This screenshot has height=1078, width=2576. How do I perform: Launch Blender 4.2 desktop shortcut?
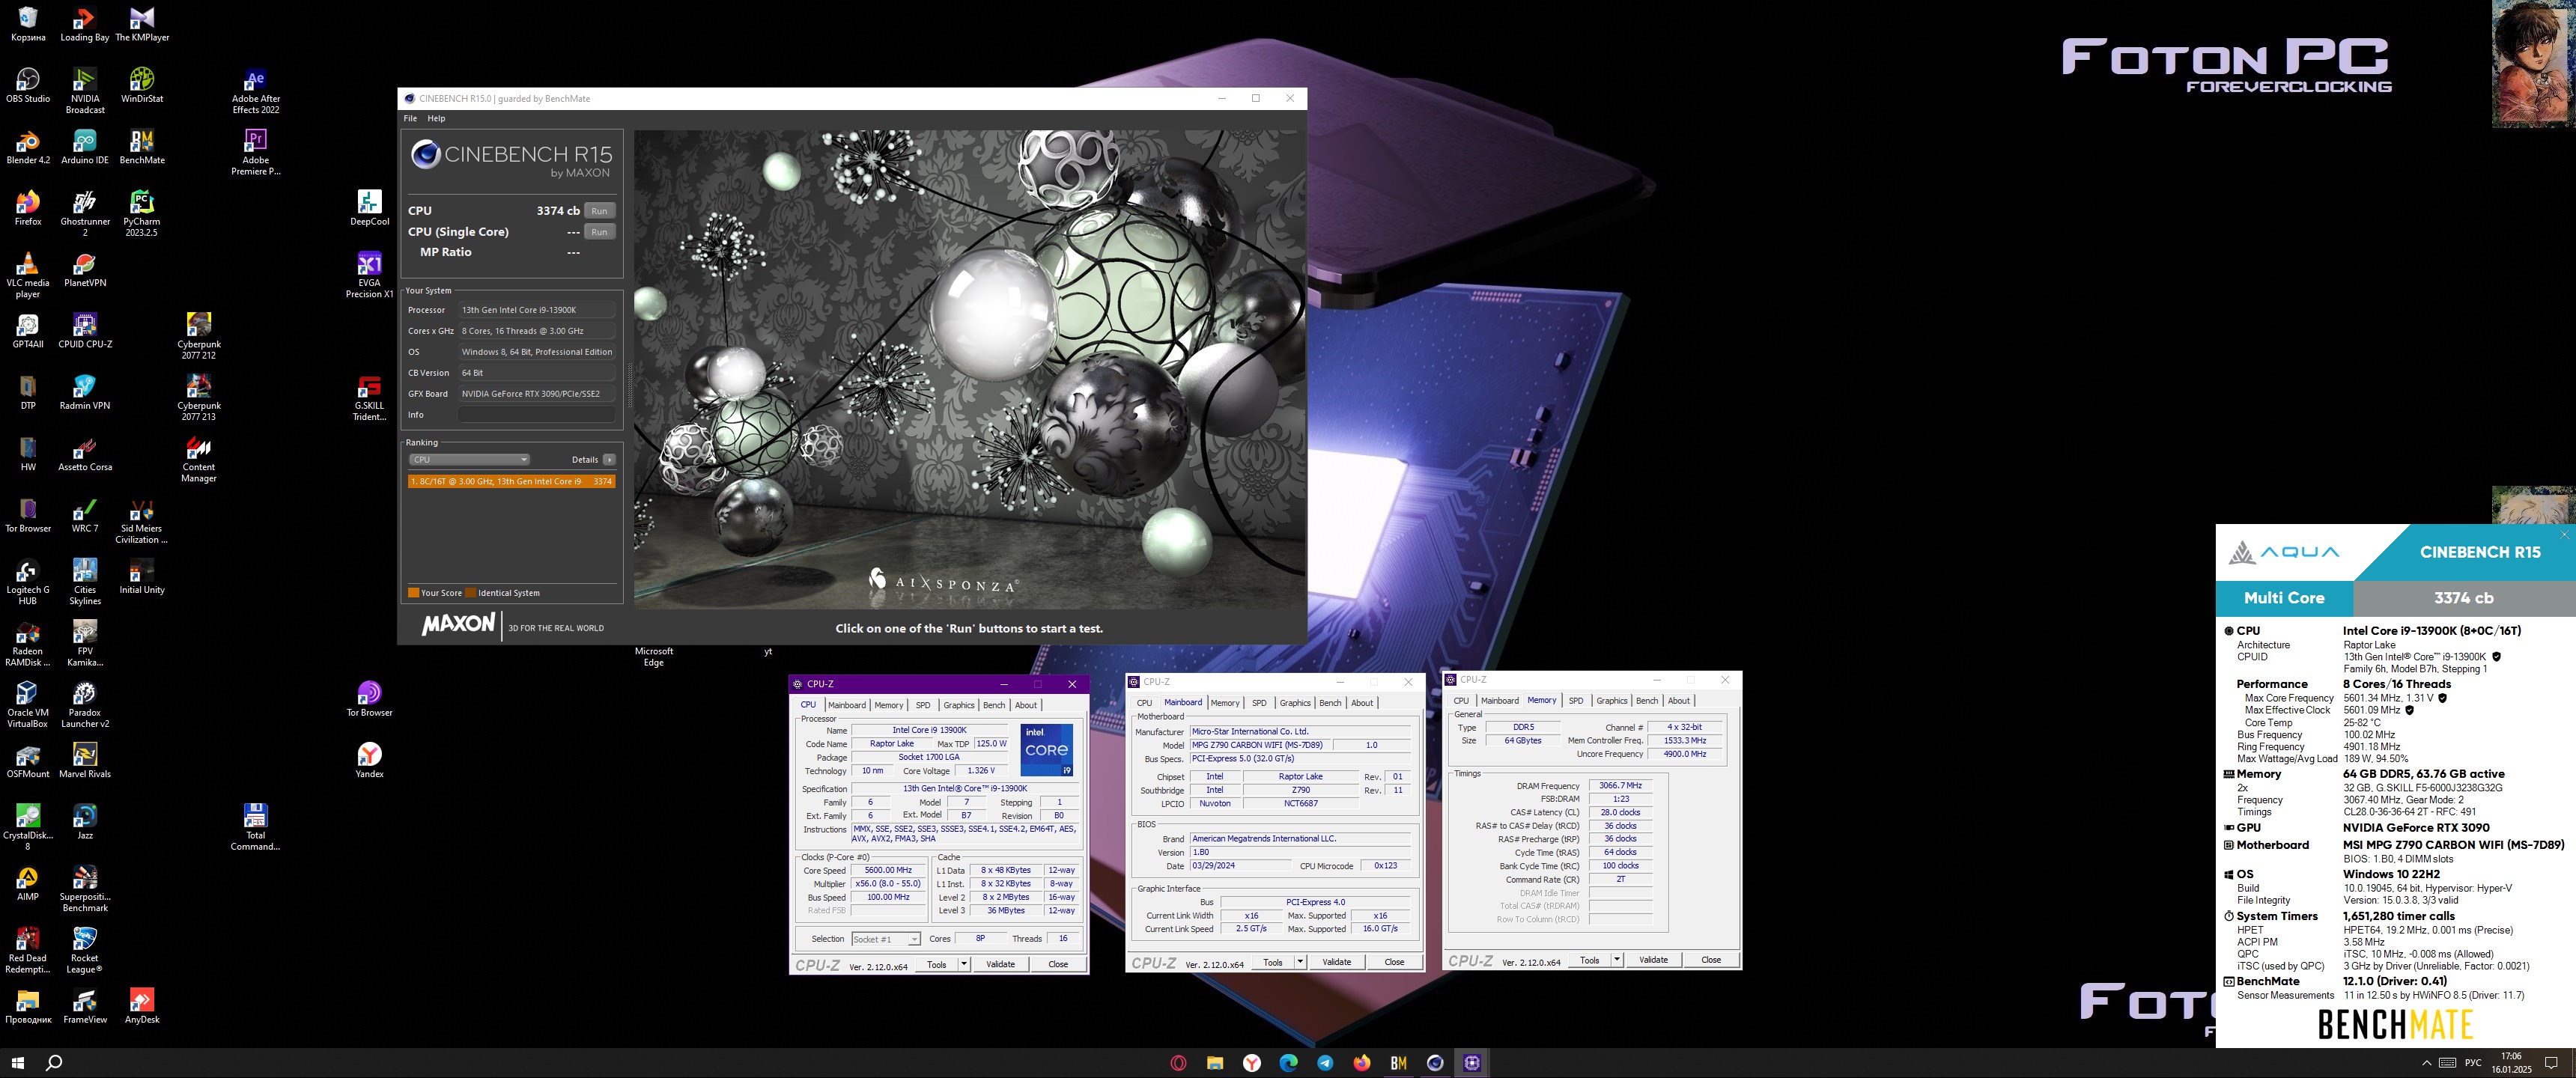[28, 146]
